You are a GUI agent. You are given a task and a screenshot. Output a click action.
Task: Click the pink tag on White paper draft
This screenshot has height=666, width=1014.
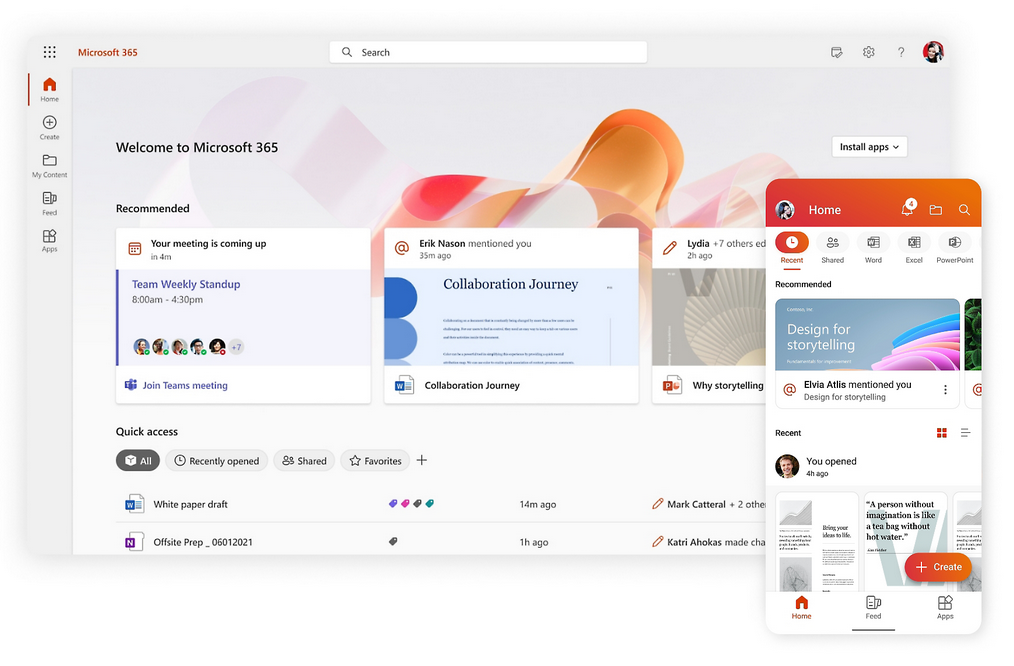(x=405, y=503)
